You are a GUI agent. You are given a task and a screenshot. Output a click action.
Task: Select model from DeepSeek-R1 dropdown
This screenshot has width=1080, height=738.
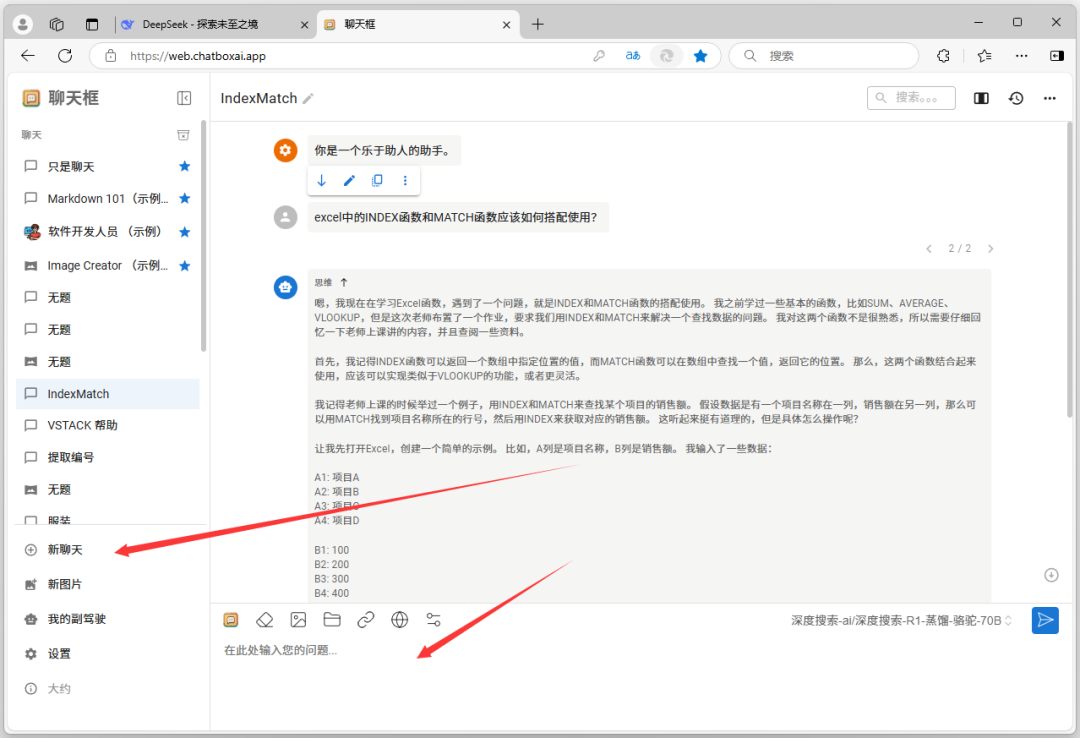point(902,620)
